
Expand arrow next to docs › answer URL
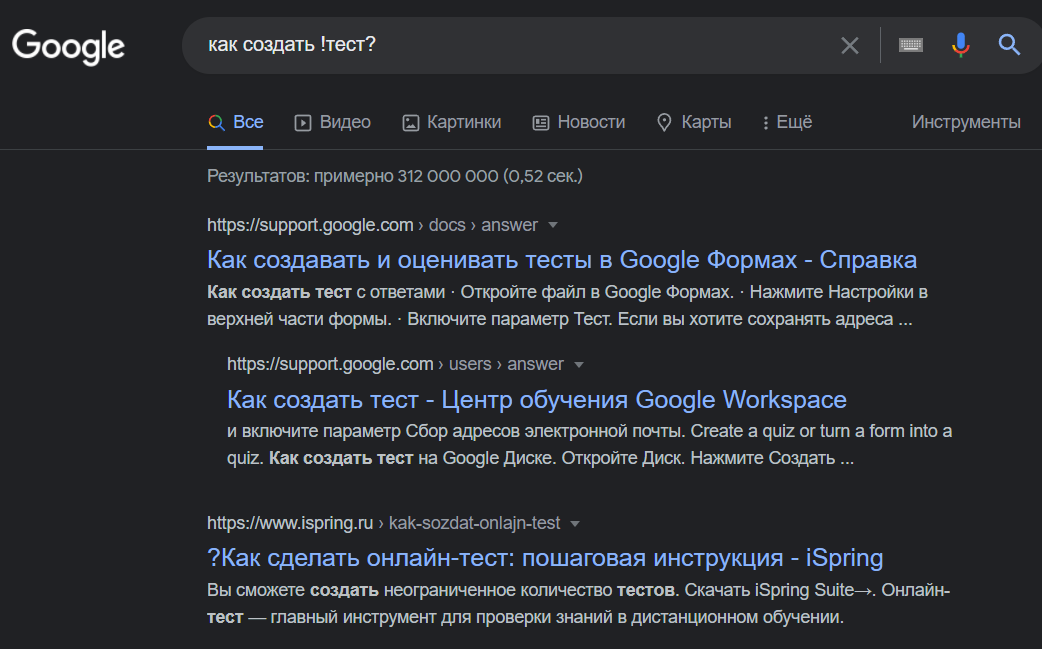point(553,225)
